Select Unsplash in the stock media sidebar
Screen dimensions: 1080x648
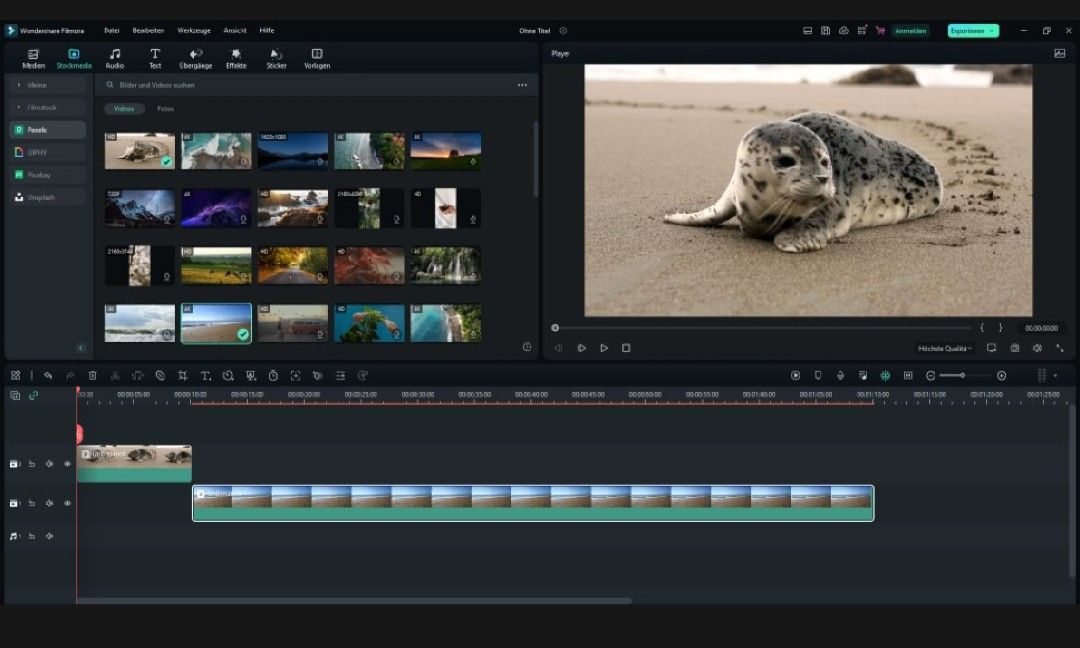(48, 197)
